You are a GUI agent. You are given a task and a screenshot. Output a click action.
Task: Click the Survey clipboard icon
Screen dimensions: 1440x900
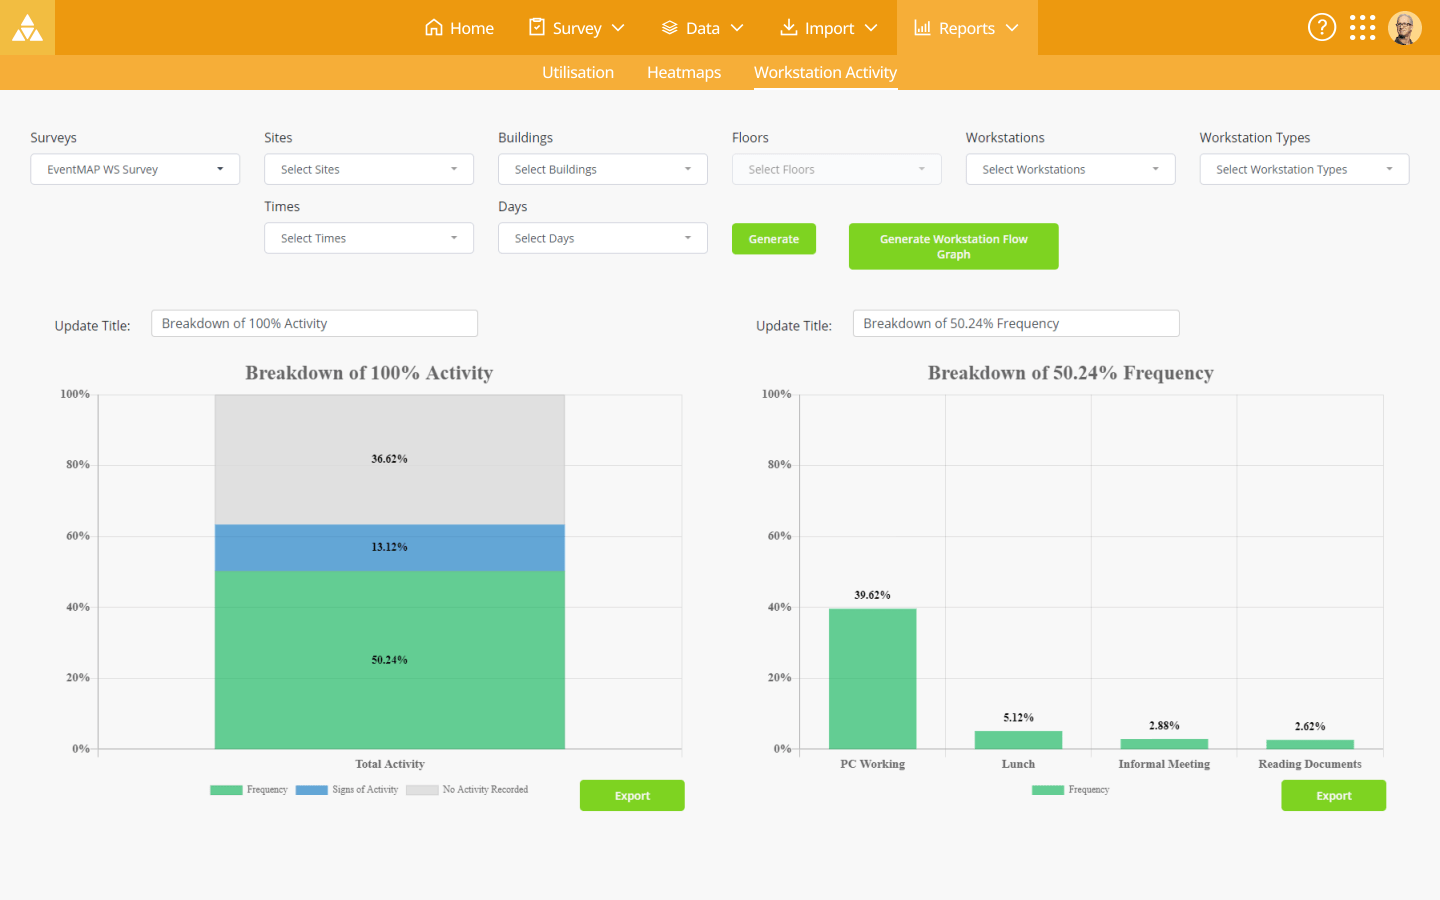[x=537, y=27]
